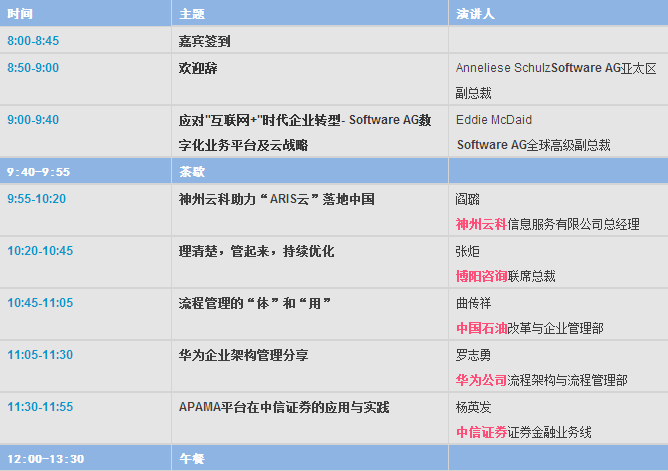
Task: Click the speaker name 曲传祥
Action: [473, 303]
